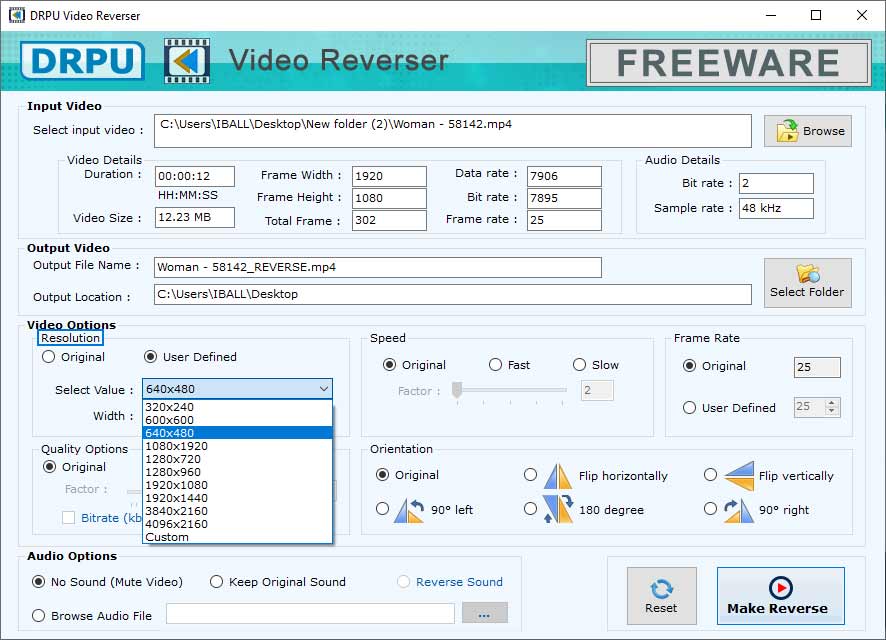The image size is (886, 640).
Task: Pick 600x600 from the resolution list
Action: coord(237,420)
